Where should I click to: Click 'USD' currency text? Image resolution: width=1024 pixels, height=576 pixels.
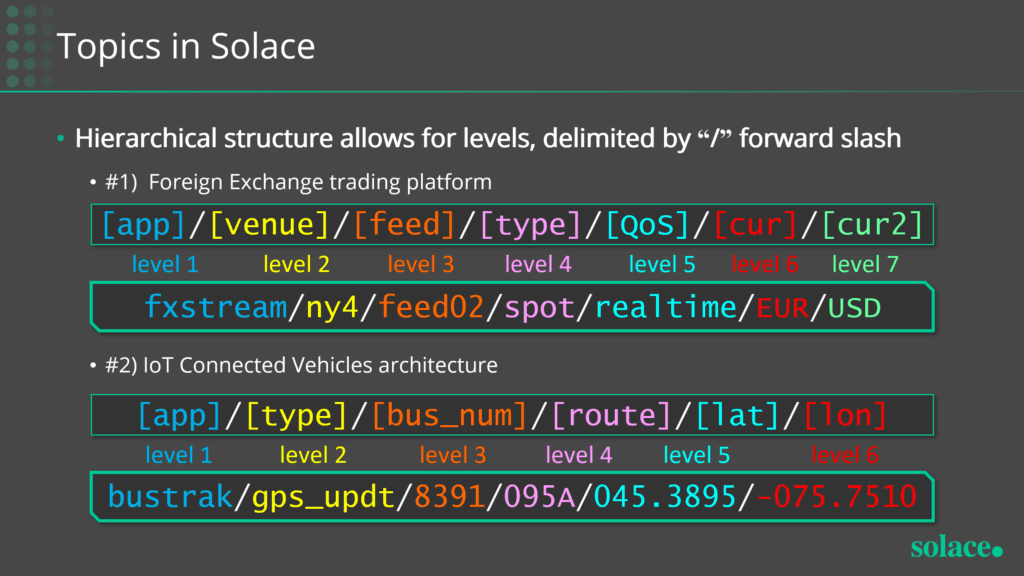(854, 308)
